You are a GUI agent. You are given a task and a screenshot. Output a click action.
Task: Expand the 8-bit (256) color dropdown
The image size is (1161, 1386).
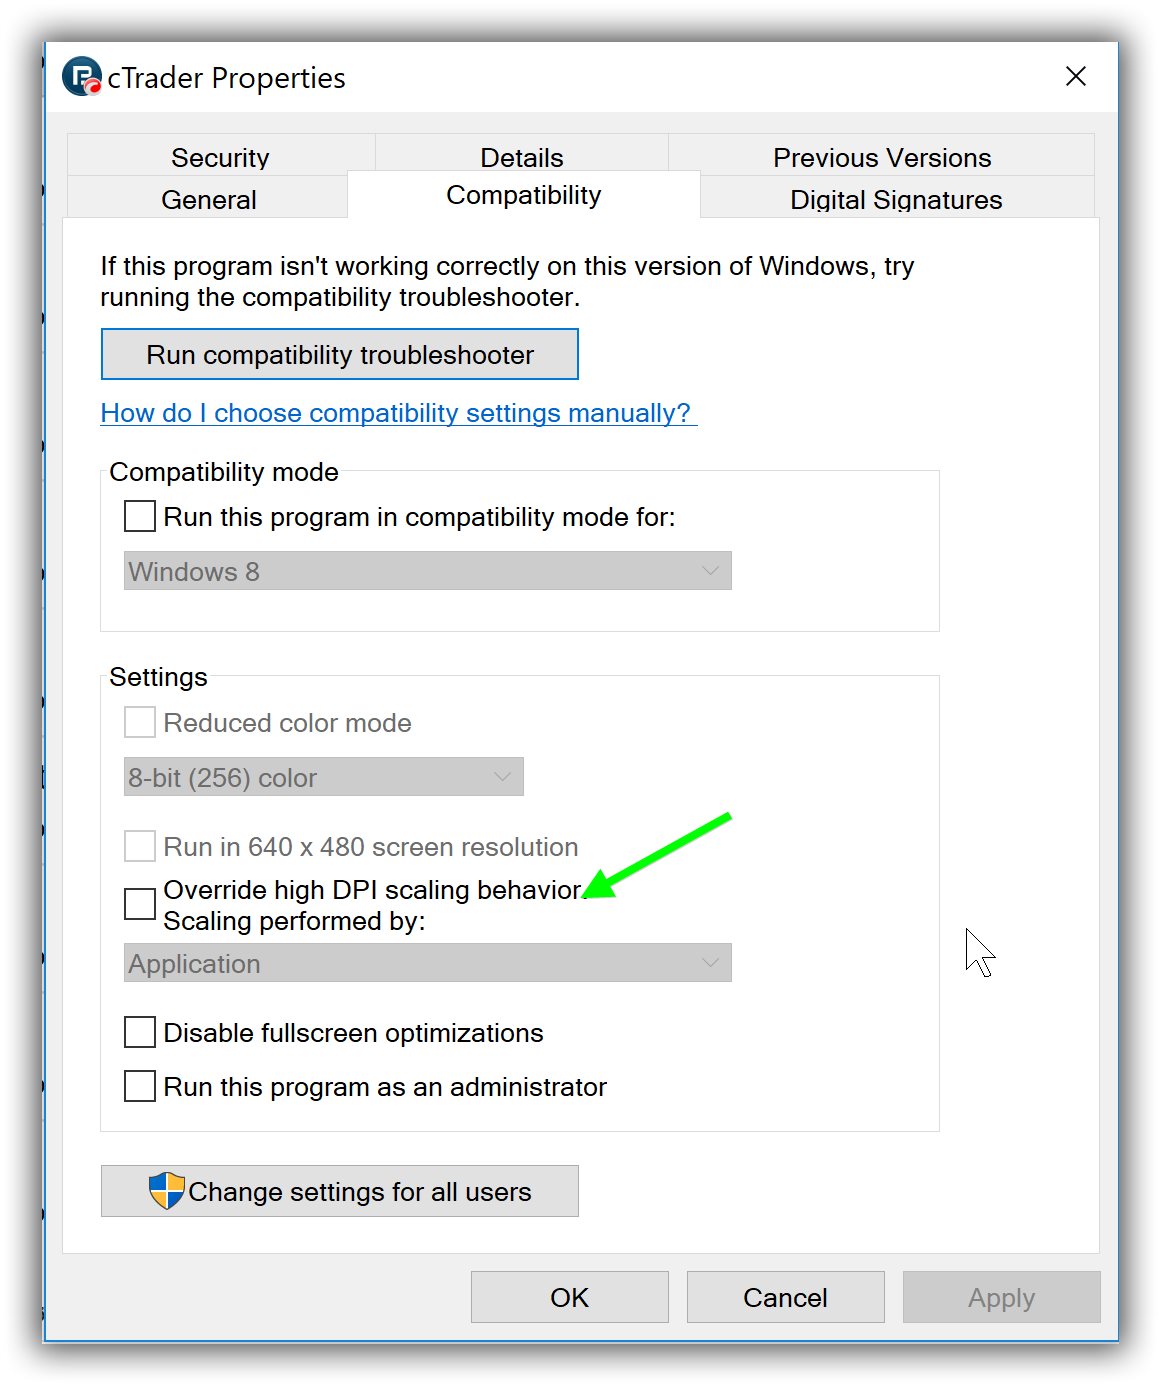tap(323, 777)
